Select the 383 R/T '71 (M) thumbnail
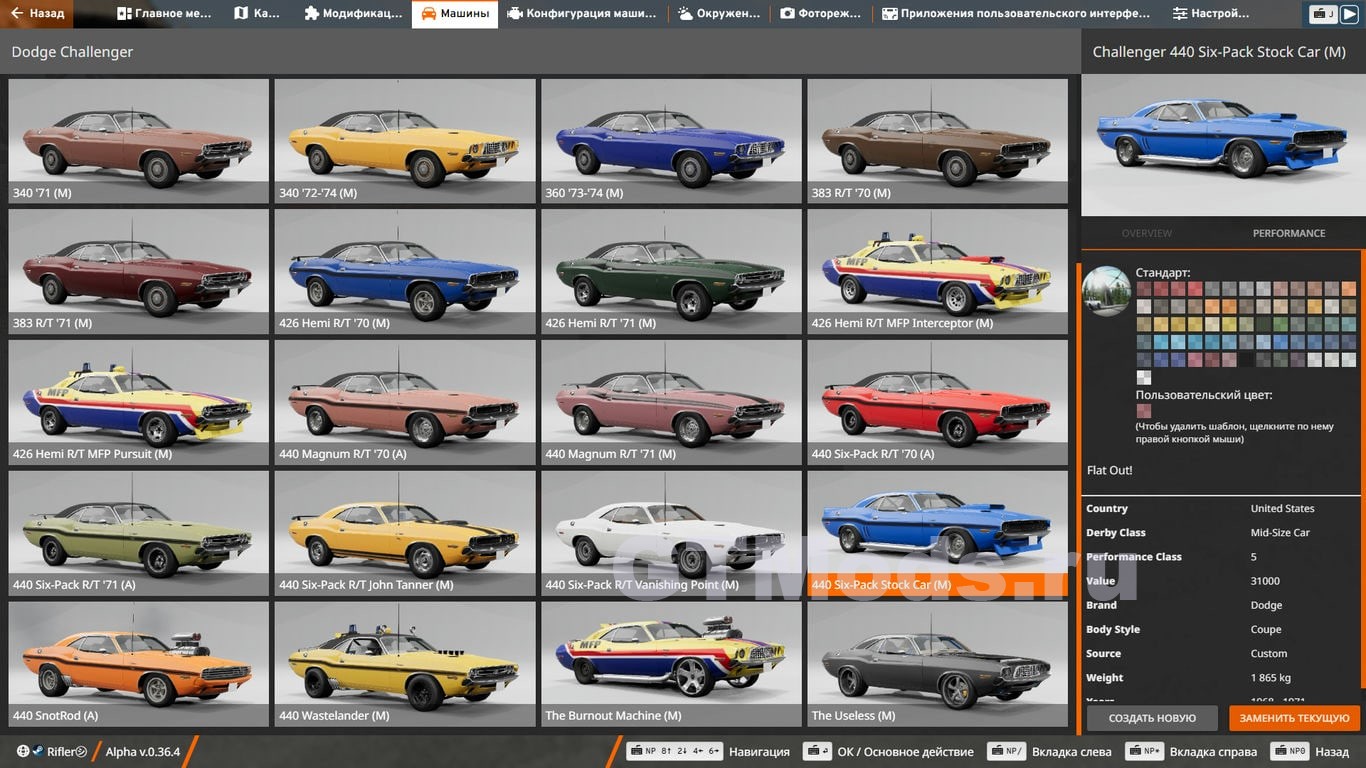 pos(138,271)
